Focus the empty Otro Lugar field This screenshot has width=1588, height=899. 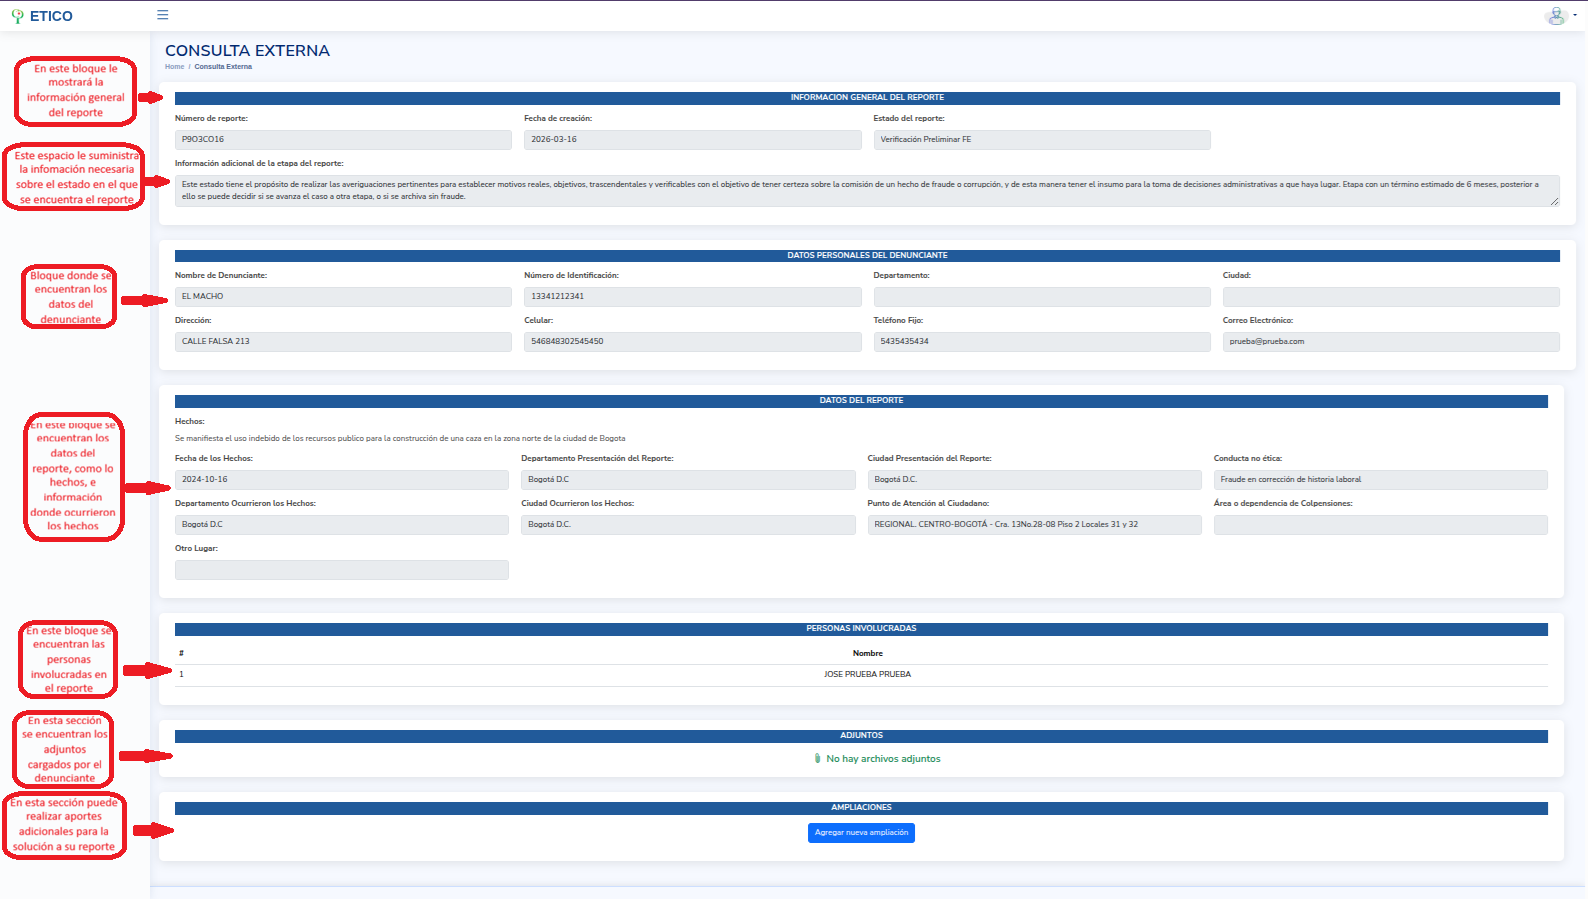[341, 570]
